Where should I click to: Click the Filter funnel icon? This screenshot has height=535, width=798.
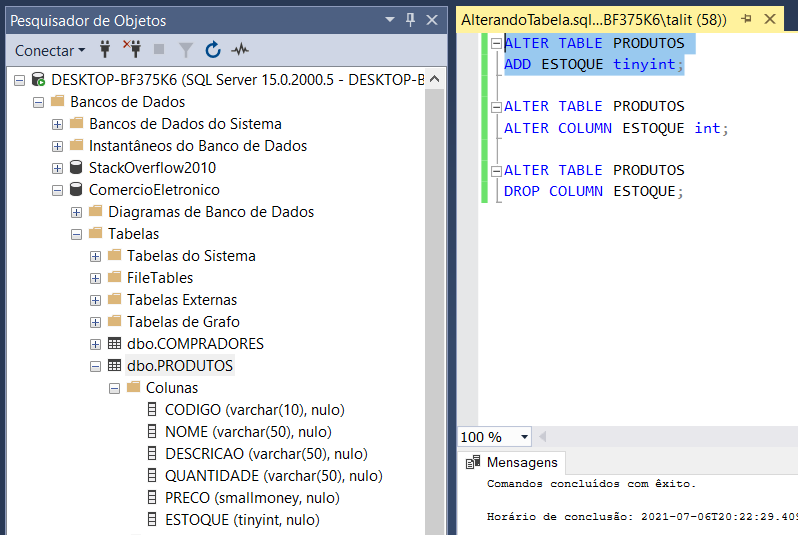click(x=186, y=50)
